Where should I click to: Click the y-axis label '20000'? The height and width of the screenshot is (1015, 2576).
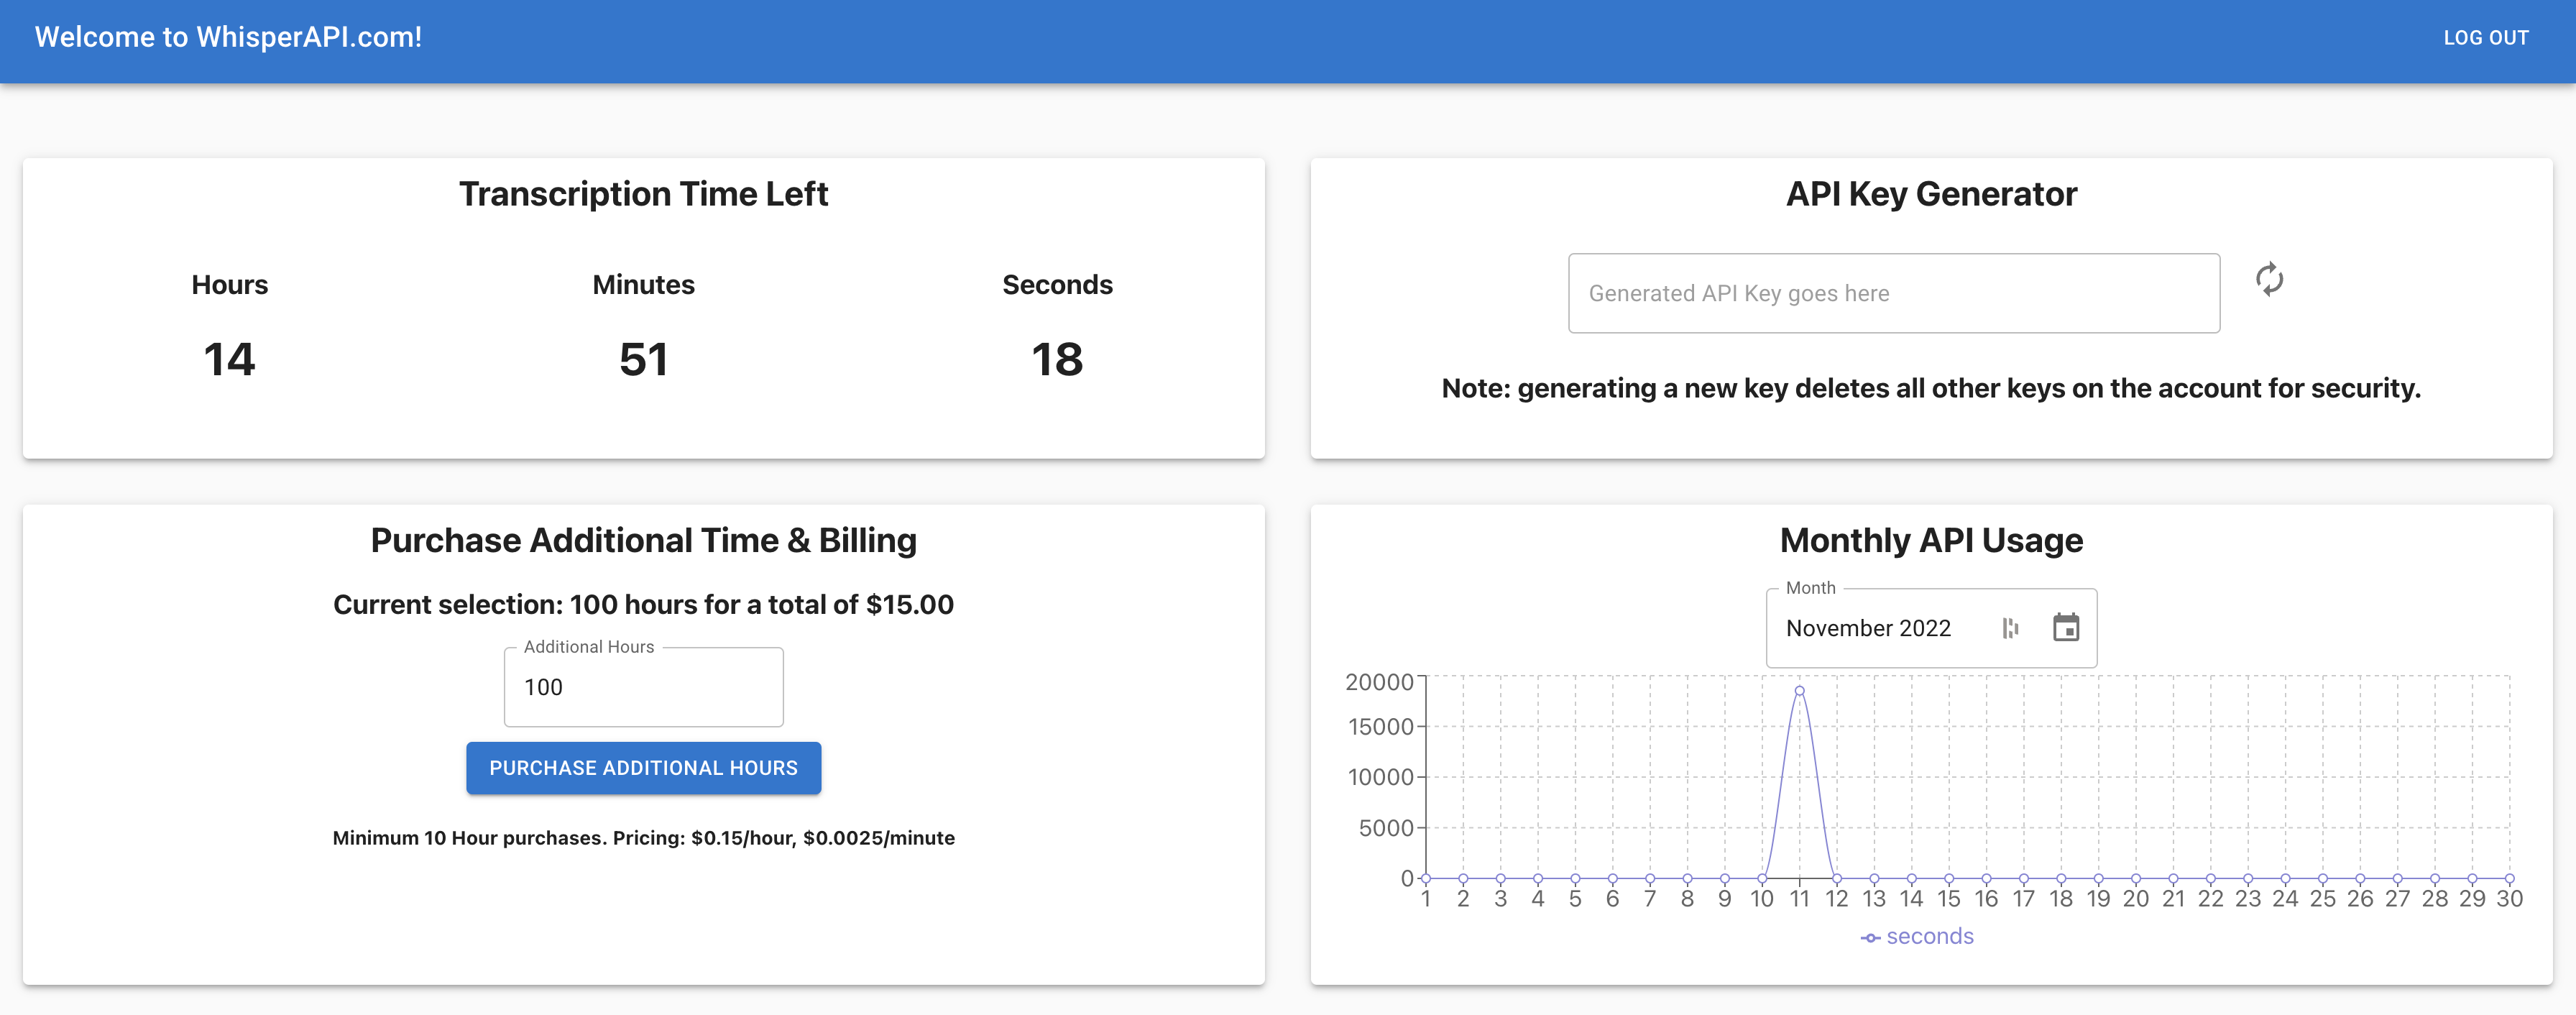tap(1379, 682)
